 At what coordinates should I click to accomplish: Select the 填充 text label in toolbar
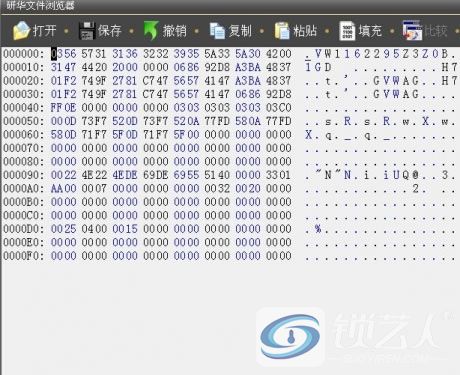(x=370, y=31)
